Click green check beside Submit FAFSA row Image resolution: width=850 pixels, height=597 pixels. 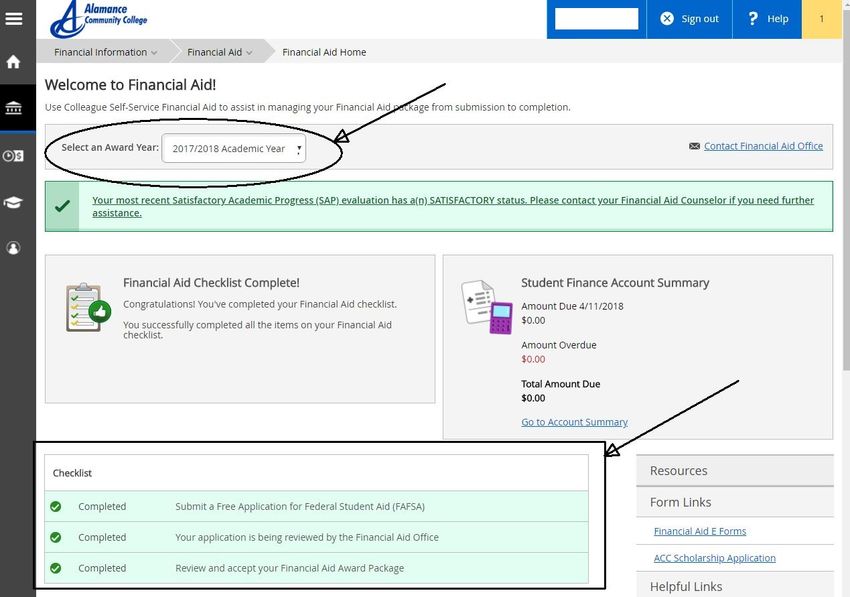pos(55,506)
